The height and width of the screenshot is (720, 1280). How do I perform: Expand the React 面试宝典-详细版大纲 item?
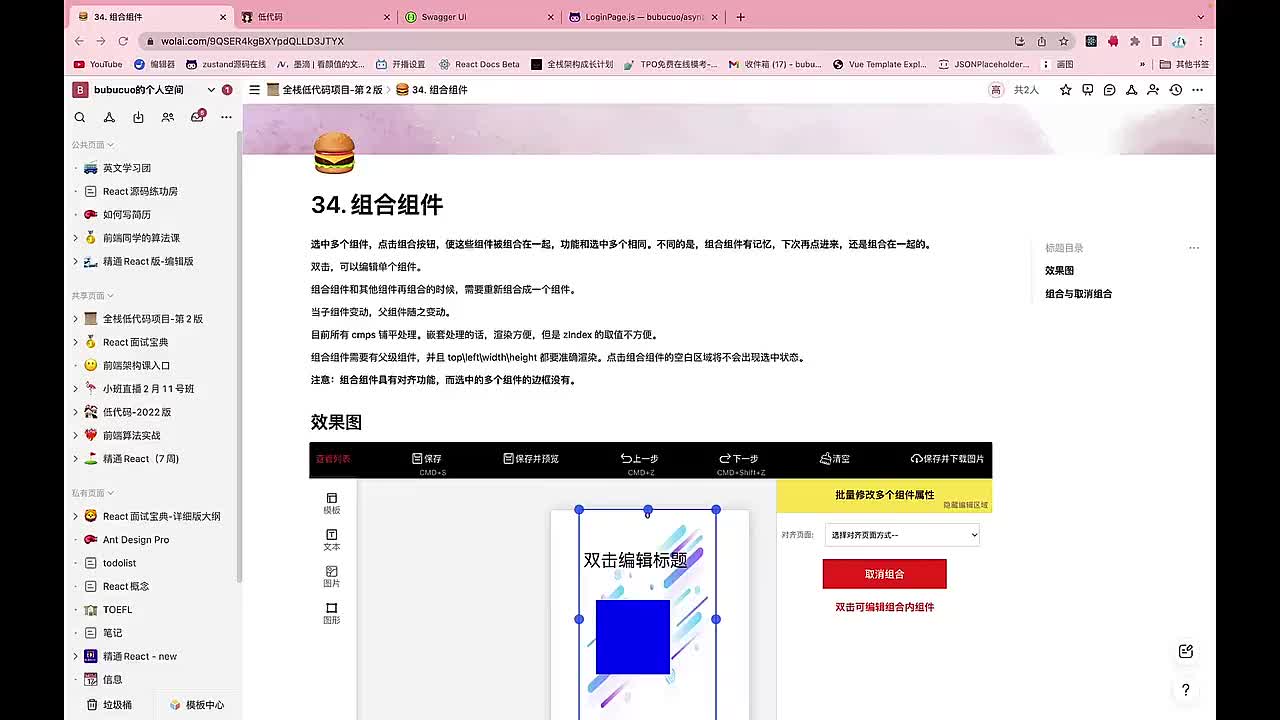click(x=76, y=517)
